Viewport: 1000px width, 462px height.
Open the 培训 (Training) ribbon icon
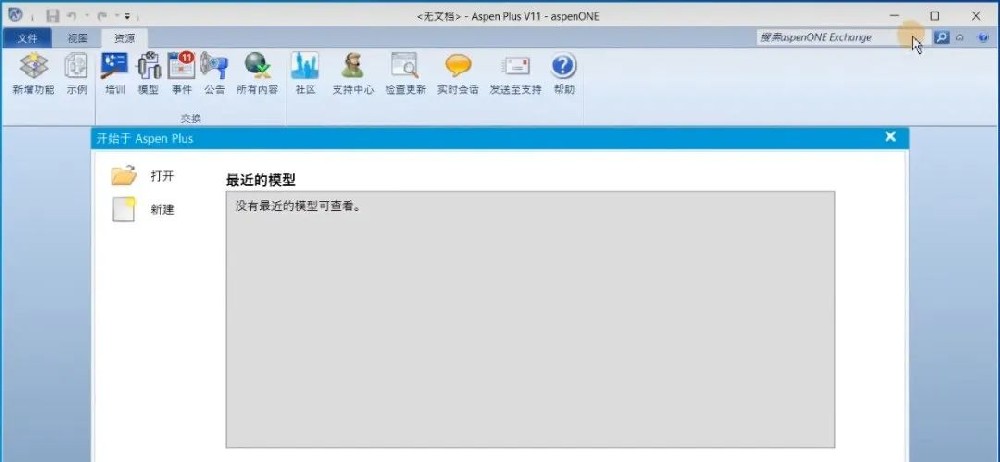pyautogui.click(x=115, y=66)
